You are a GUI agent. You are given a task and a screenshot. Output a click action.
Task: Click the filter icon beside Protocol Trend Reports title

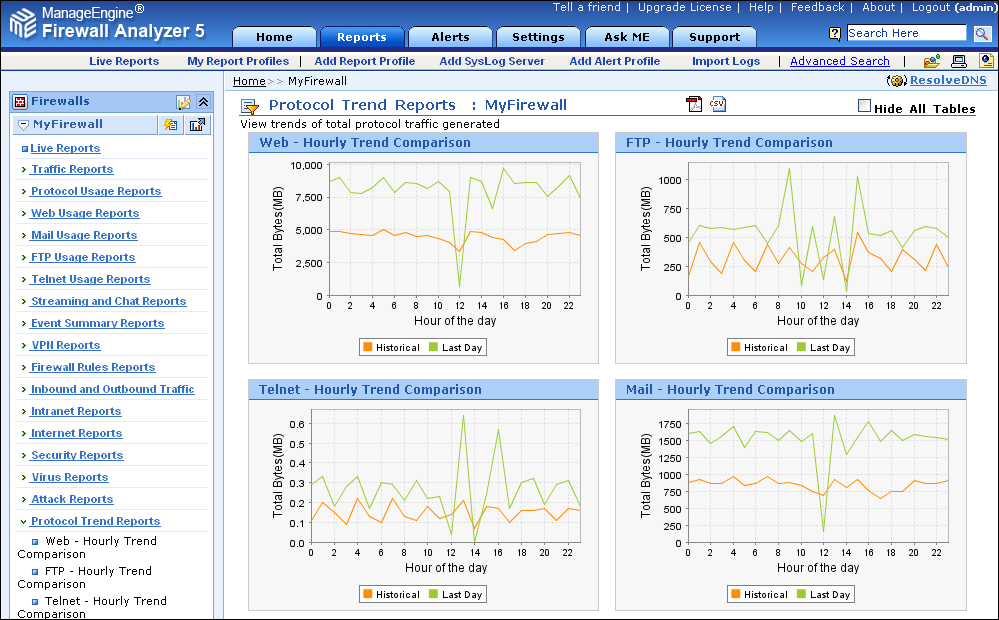[250, 107]
